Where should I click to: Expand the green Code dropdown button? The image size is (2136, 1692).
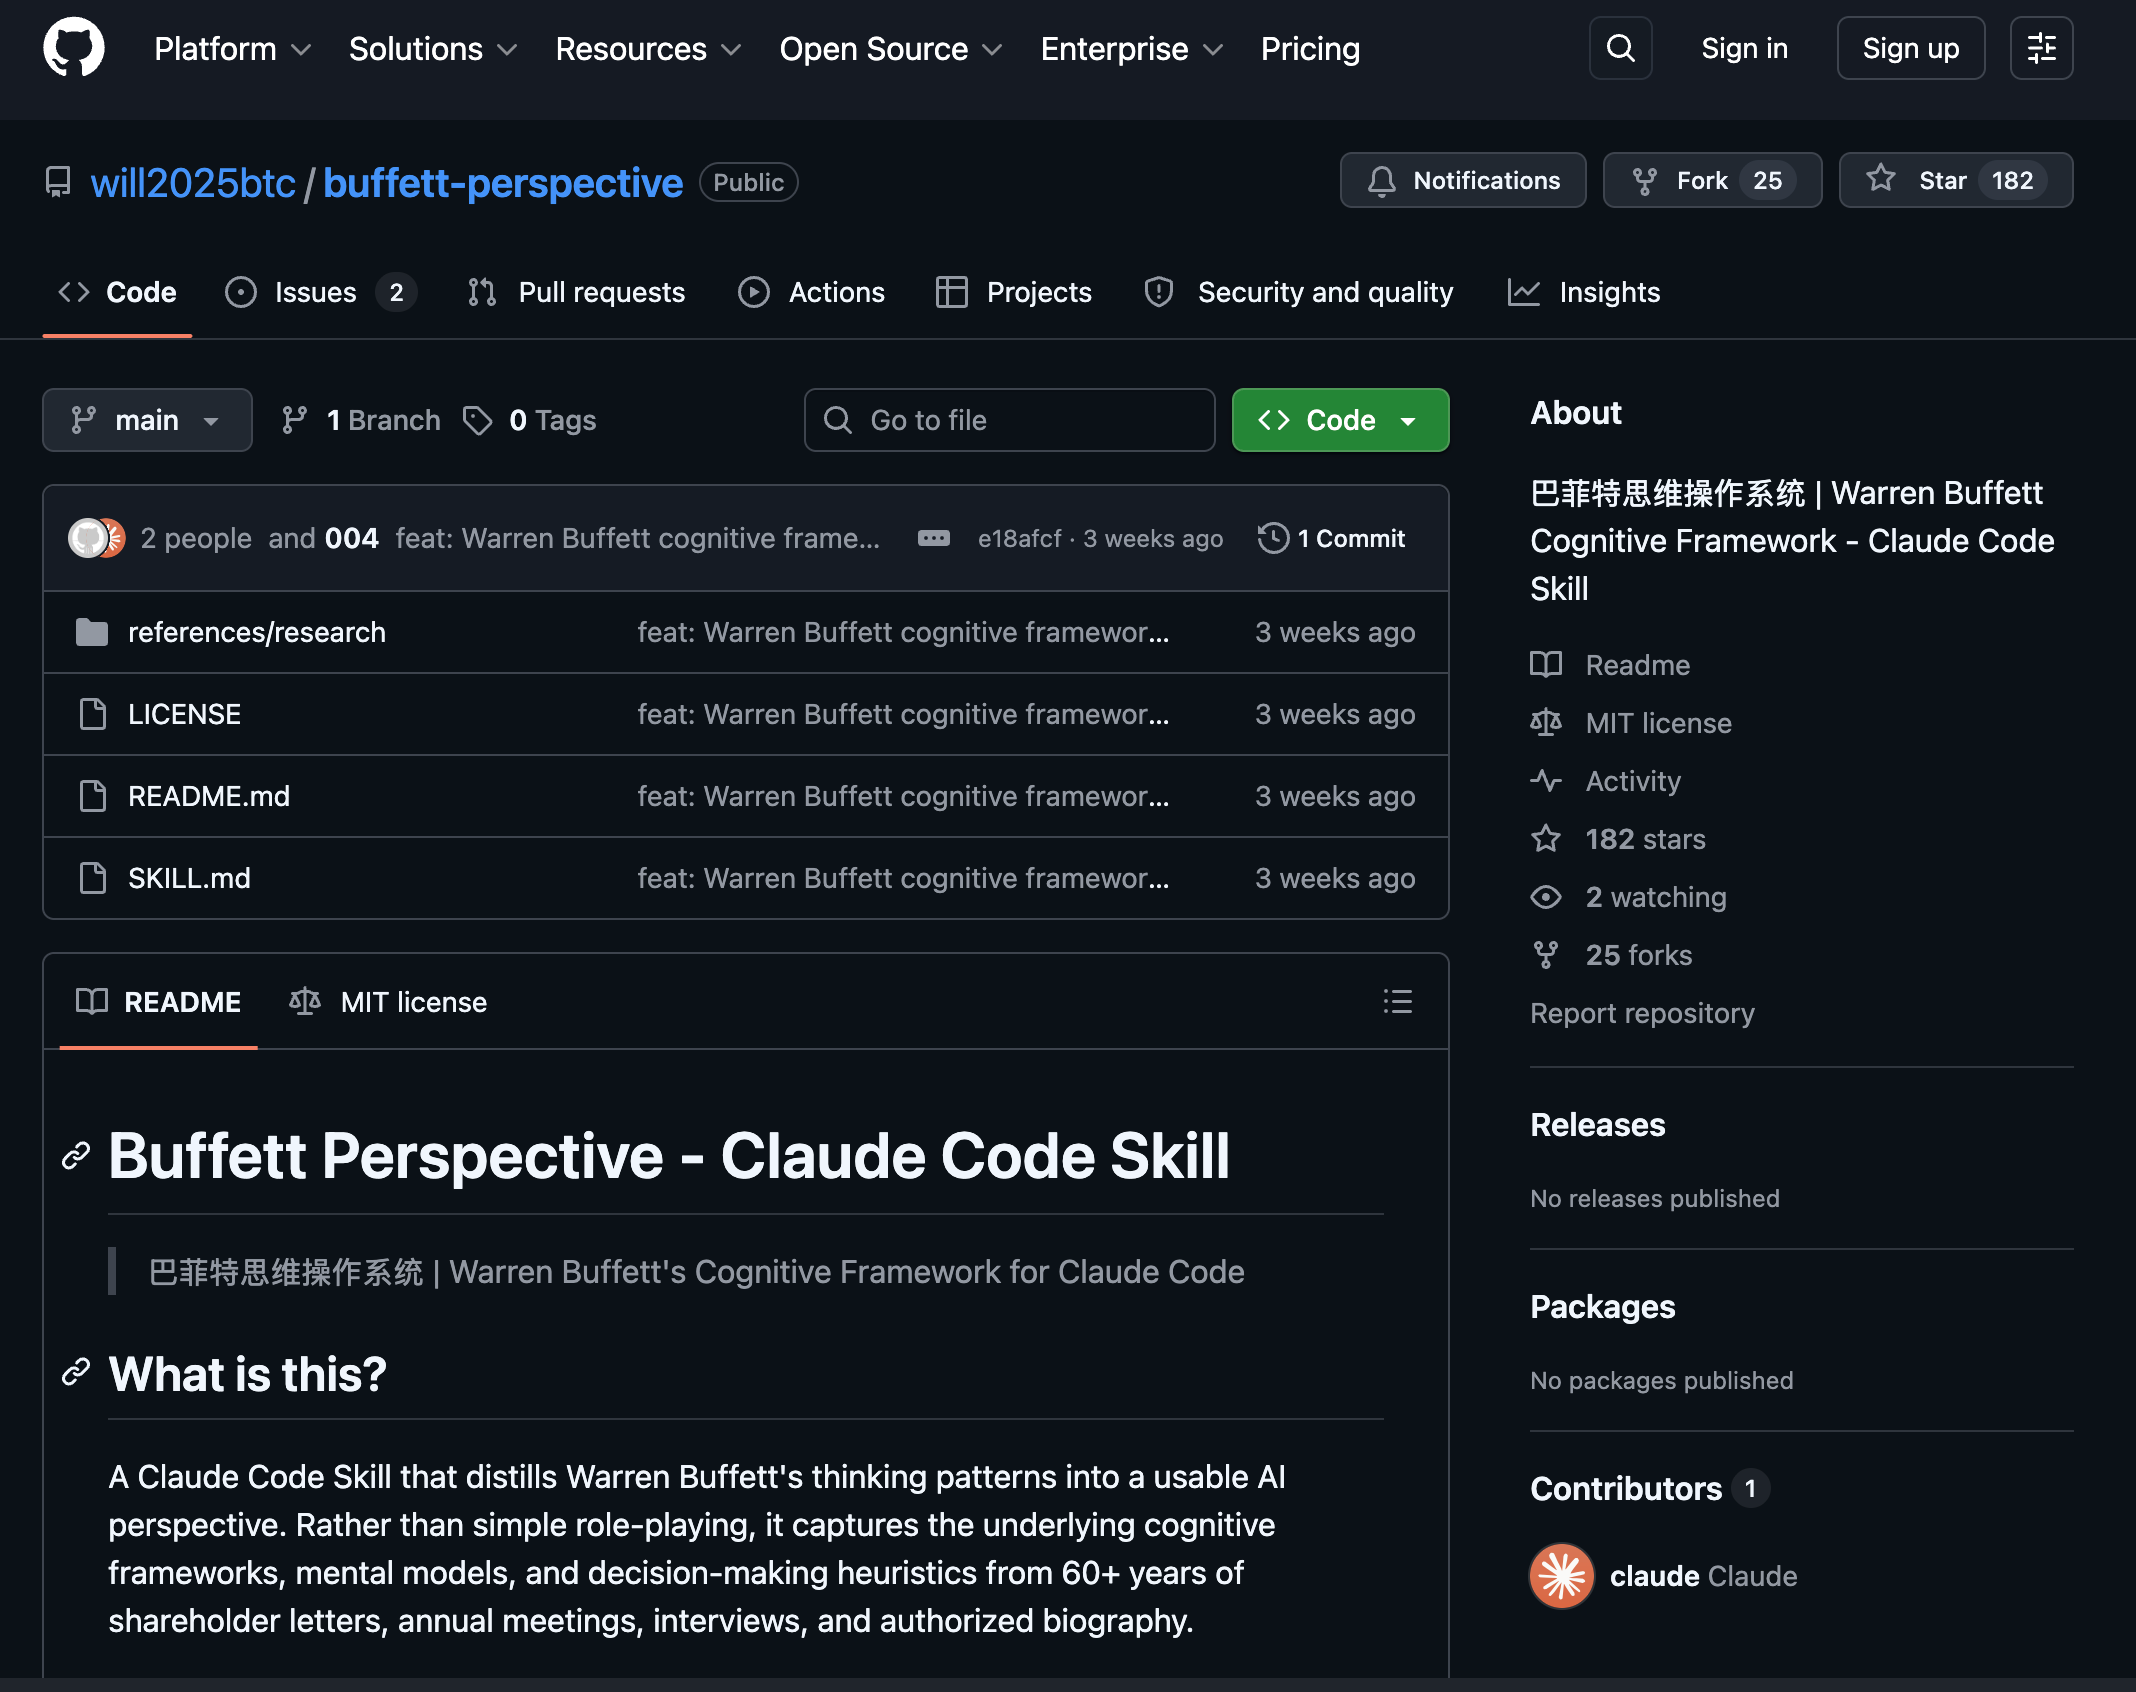(1339, 420)
